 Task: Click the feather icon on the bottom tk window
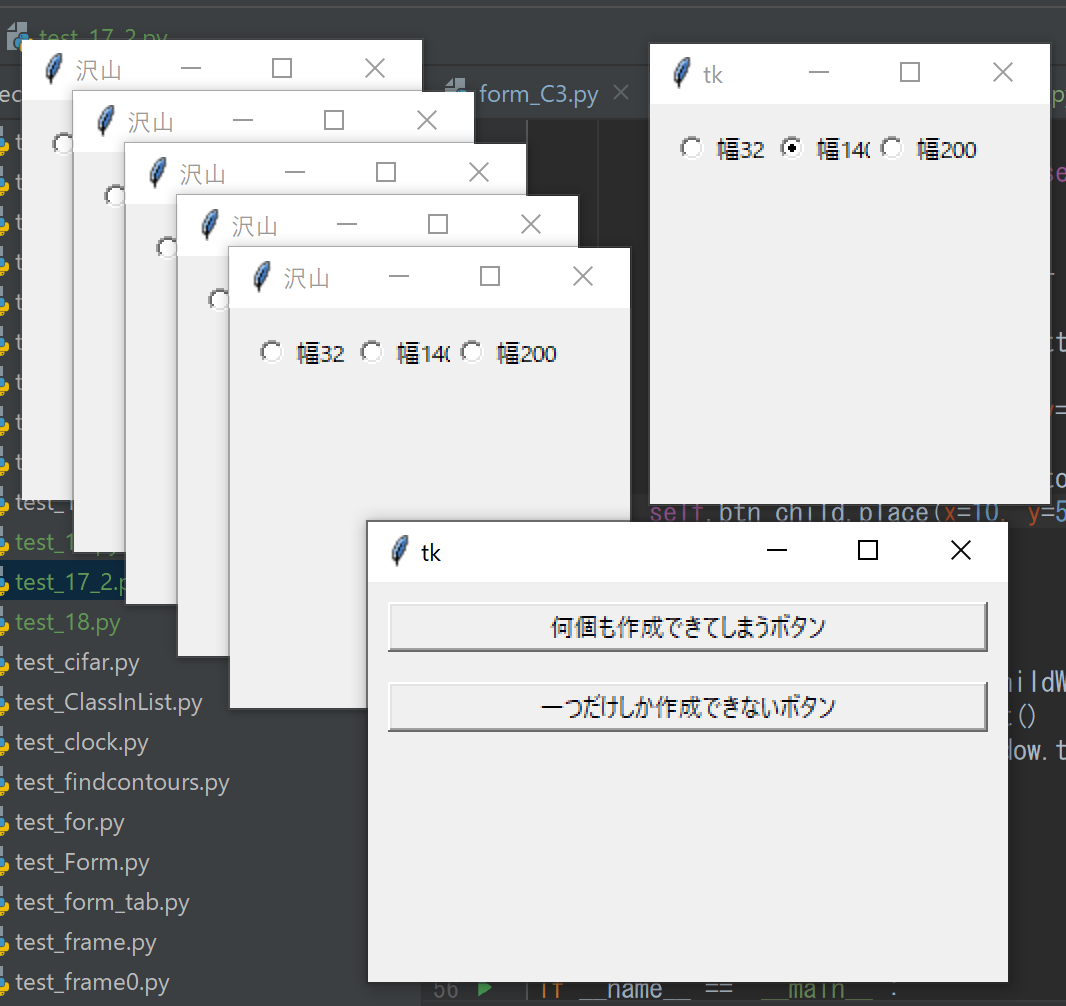pos(399,551)
